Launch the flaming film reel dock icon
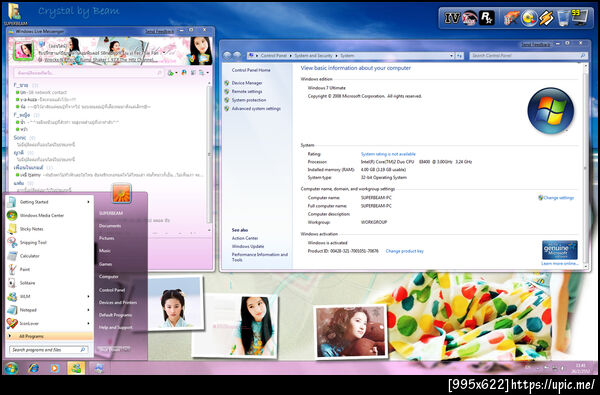The height and width of the screenshot is (395, 600). tap(512, 18)
